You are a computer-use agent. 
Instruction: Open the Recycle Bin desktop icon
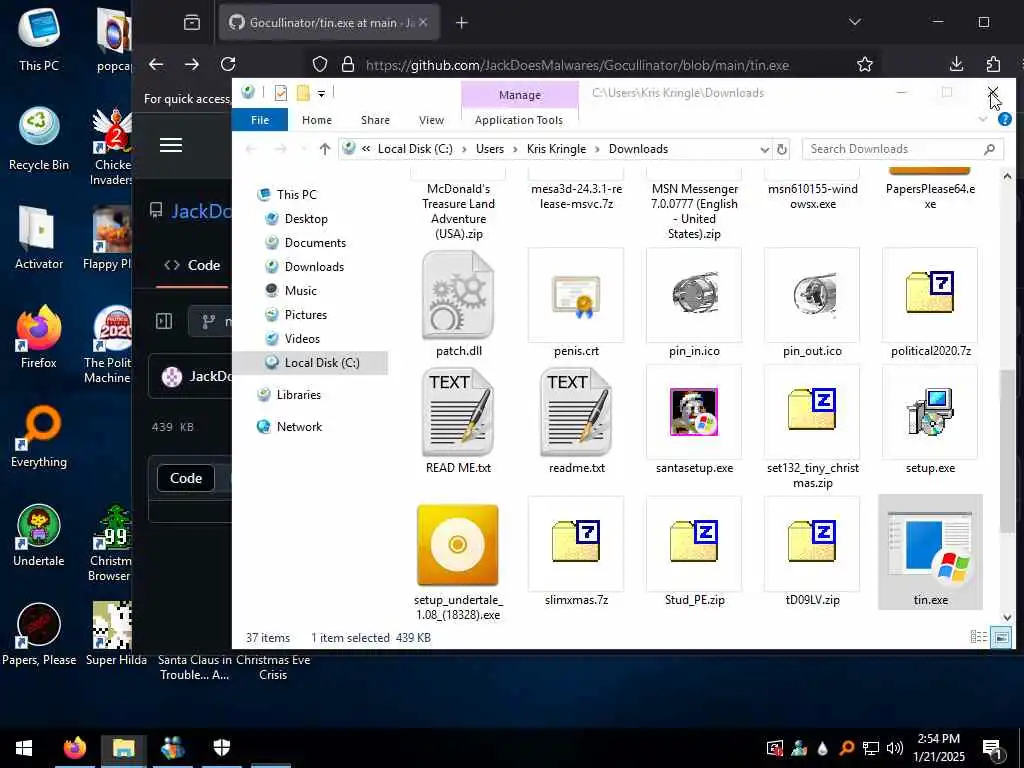point(39,140)
